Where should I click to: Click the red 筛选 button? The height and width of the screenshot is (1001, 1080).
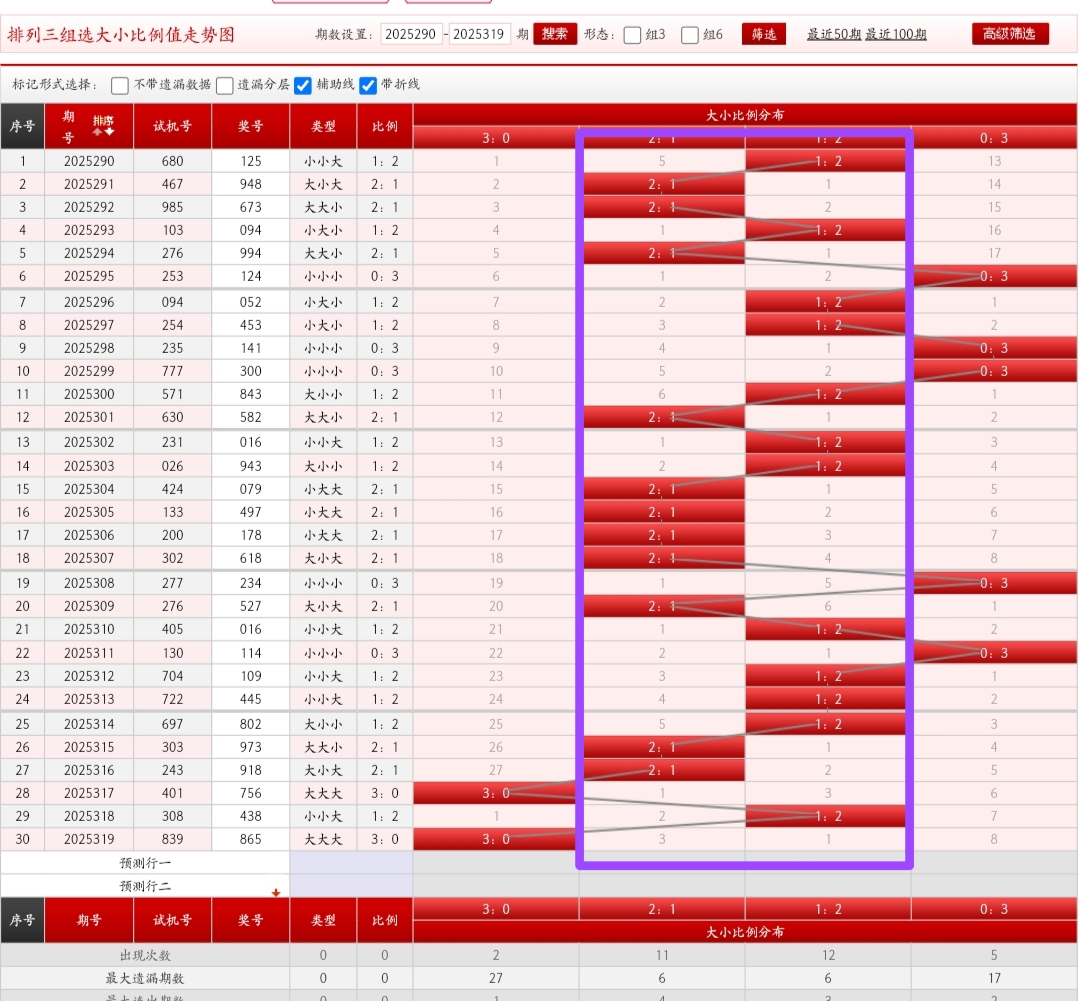pos(764,34)
